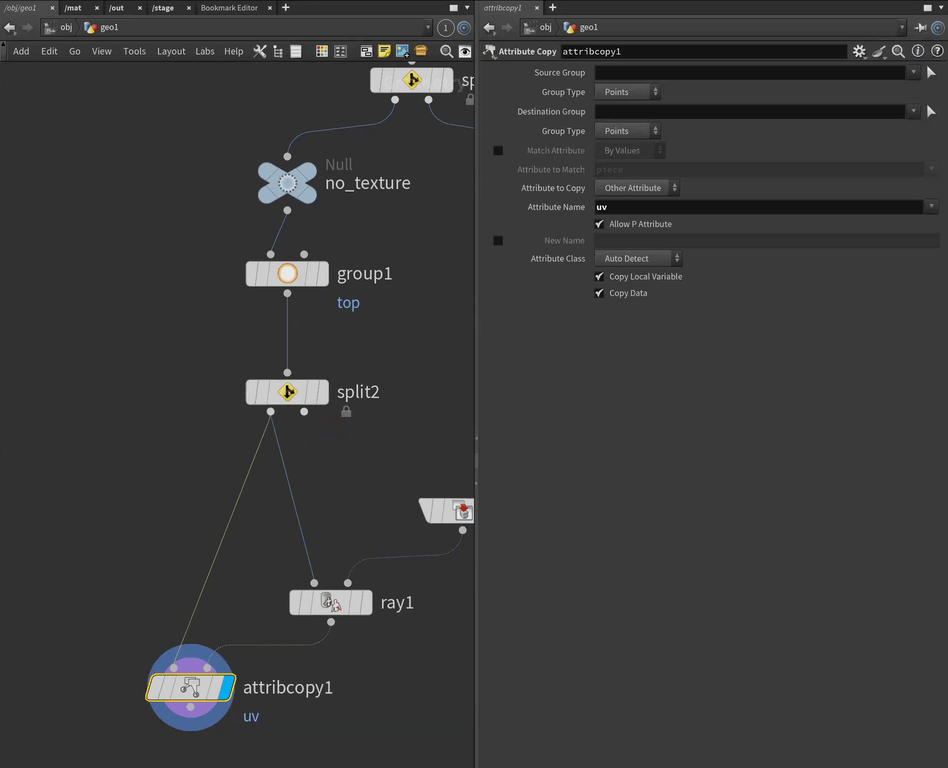Toggle the Copy Local Variable checkbox
This screenshot has width=948, height=768.
[599, 277]
